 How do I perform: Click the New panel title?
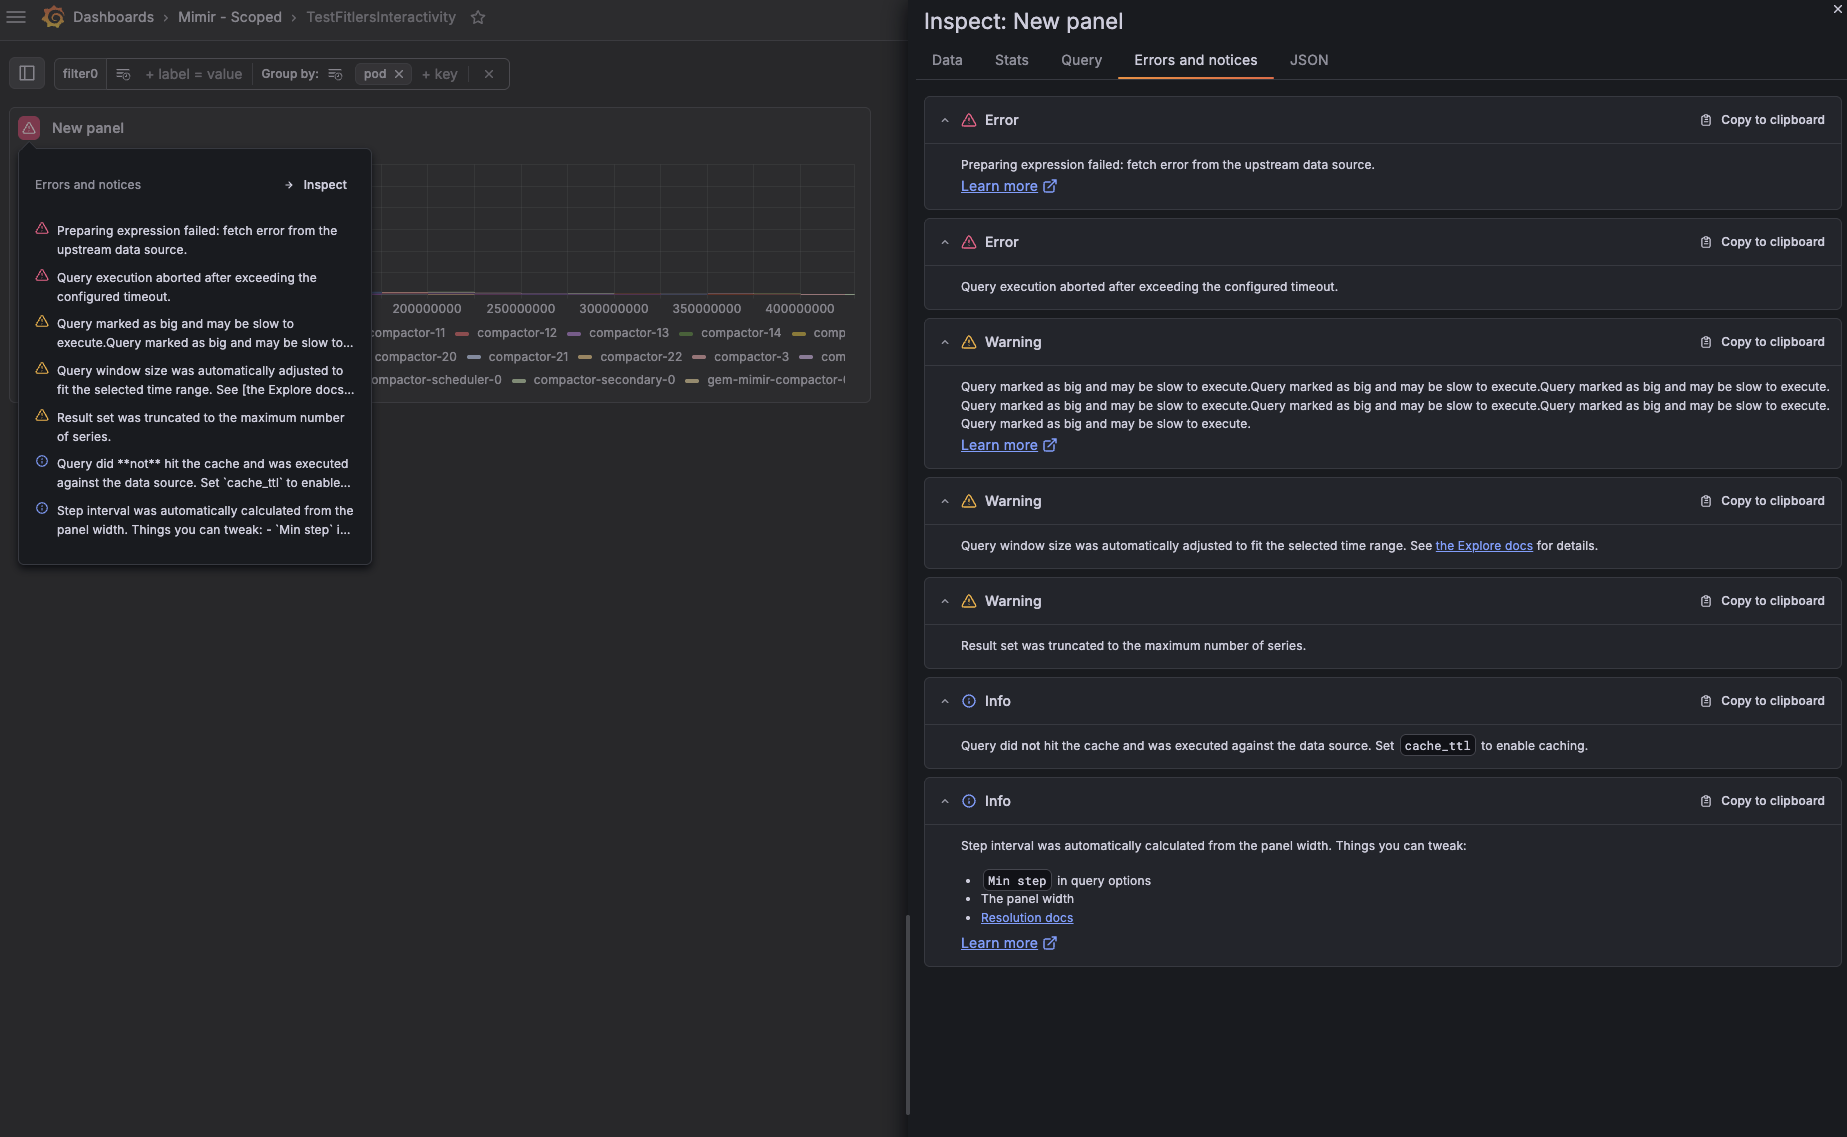click(x=88, y=128)
